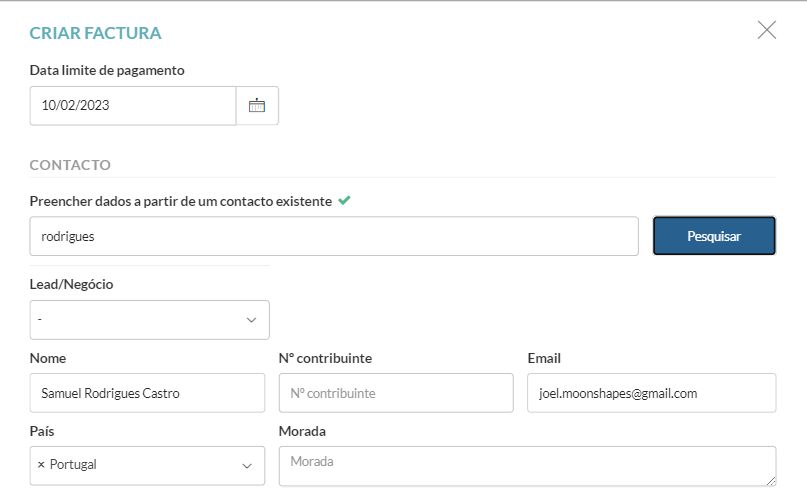The height and width of the screenshot is (493, 807).
Task: Click the CONTACTO section heading
Action: 70,165
